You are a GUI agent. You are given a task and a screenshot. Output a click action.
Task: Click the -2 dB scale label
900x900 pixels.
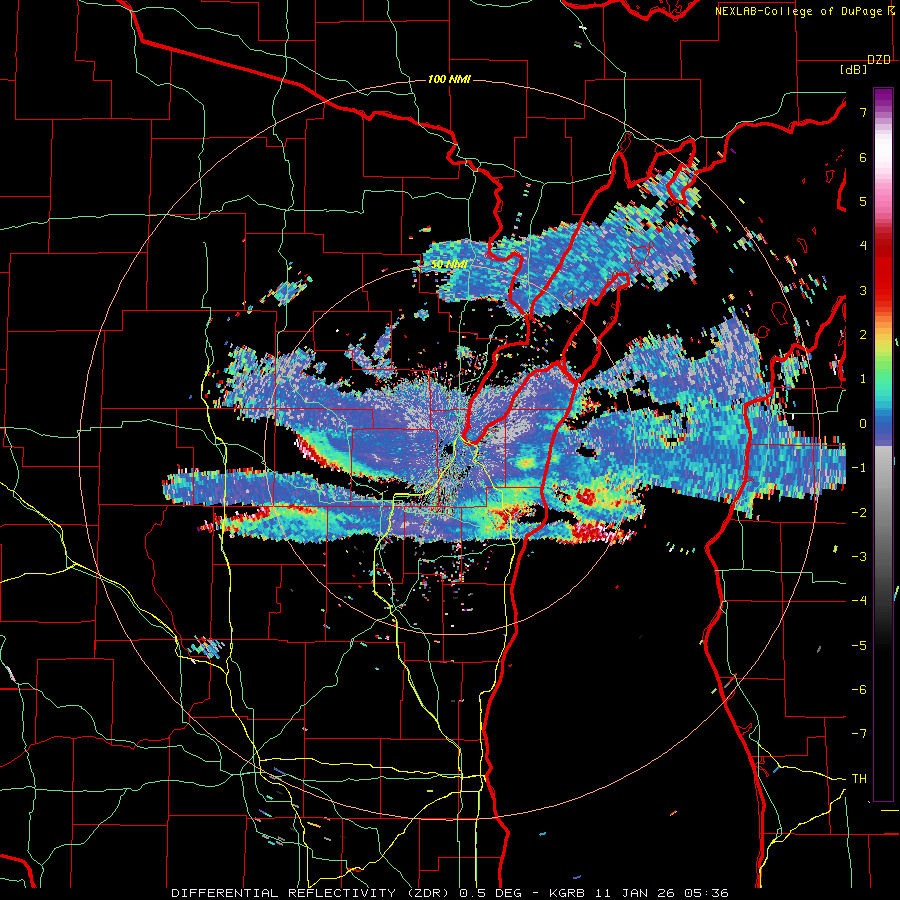(x=859, y=512)
